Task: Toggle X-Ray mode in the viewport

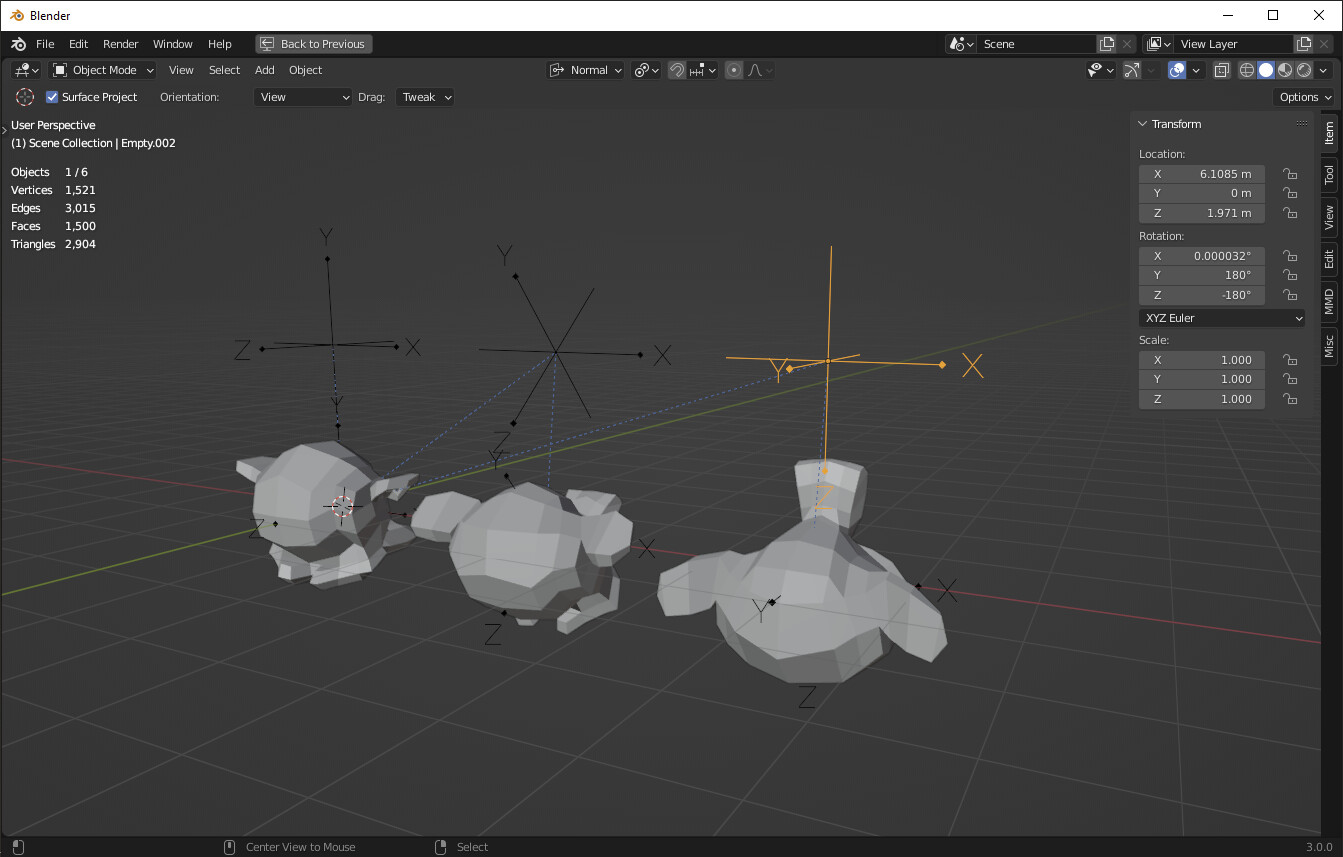Action: tap(1221, 70)
